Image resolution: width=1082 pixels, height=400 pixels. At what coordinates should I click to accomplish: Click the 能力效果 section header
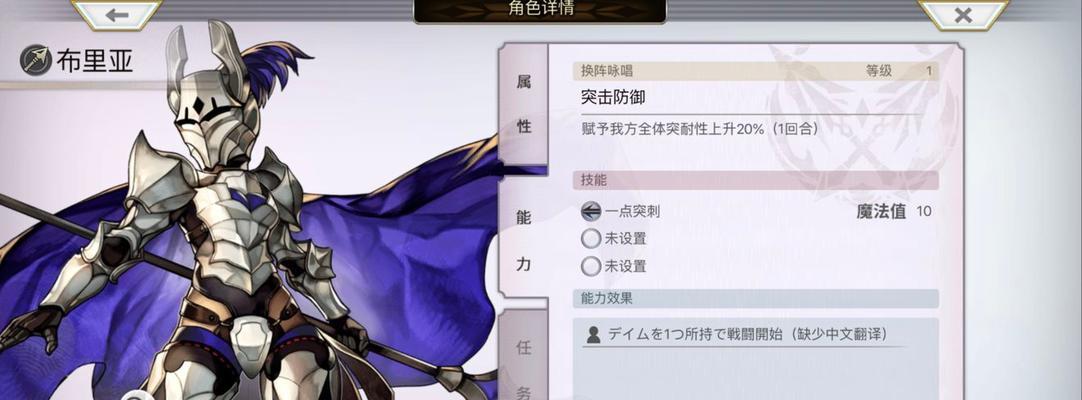coord(756,299)
